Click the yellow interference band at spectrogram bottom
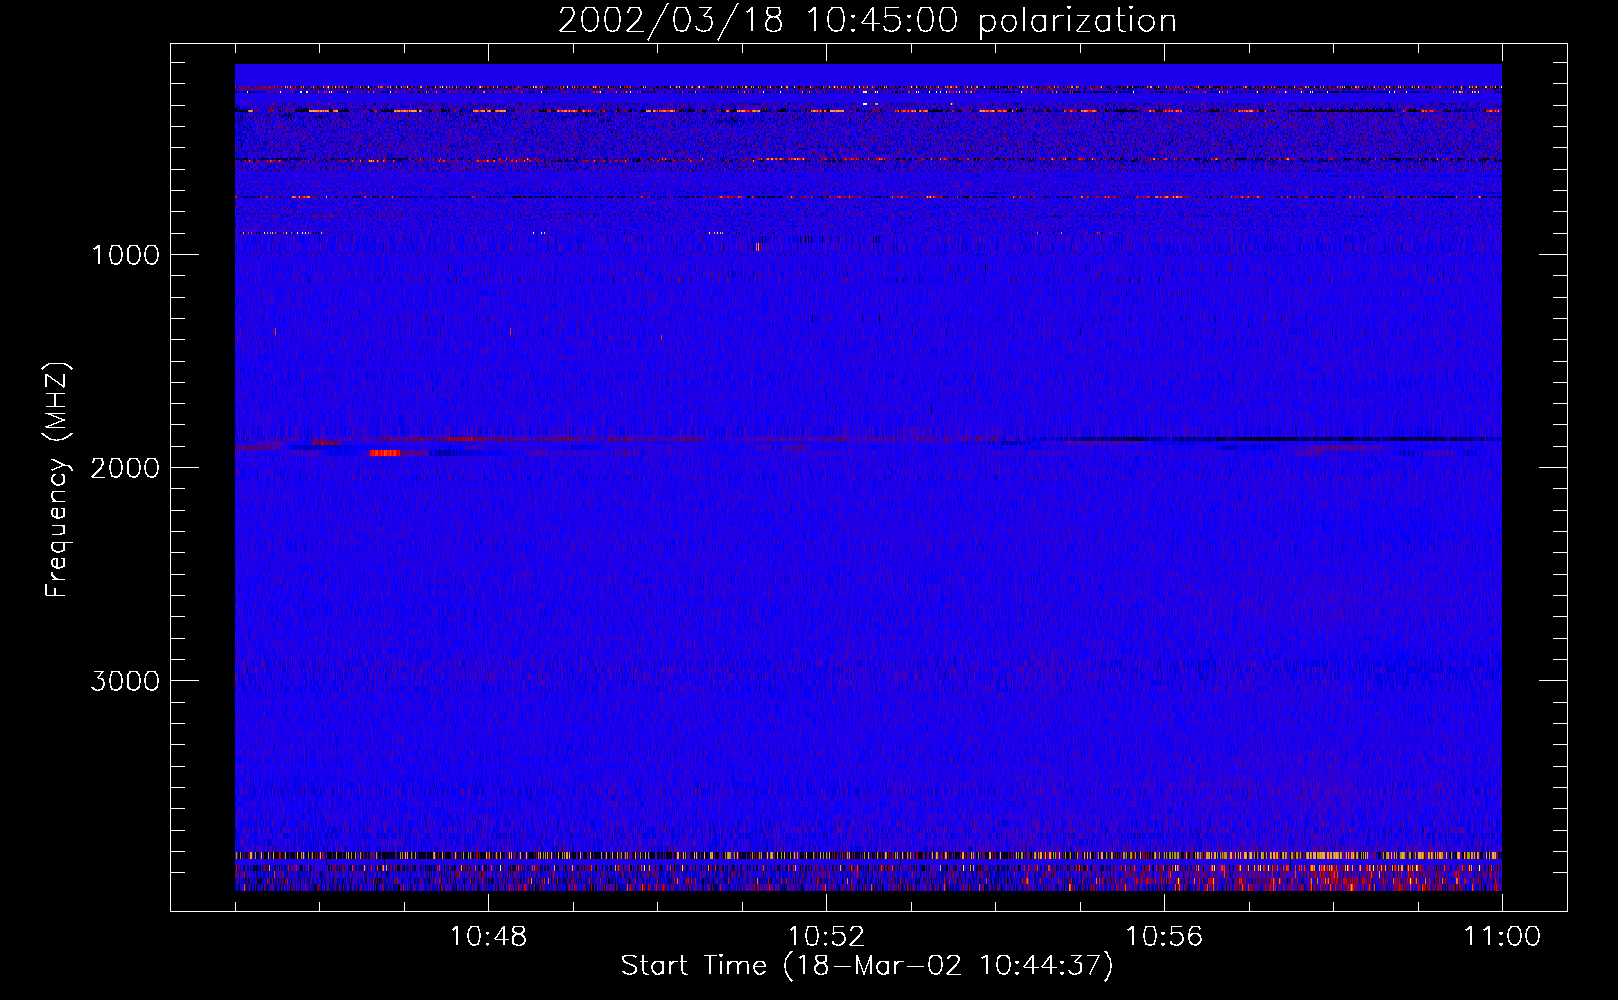Viewport: 1618px width, 1000px height. [x=868, y=855]
